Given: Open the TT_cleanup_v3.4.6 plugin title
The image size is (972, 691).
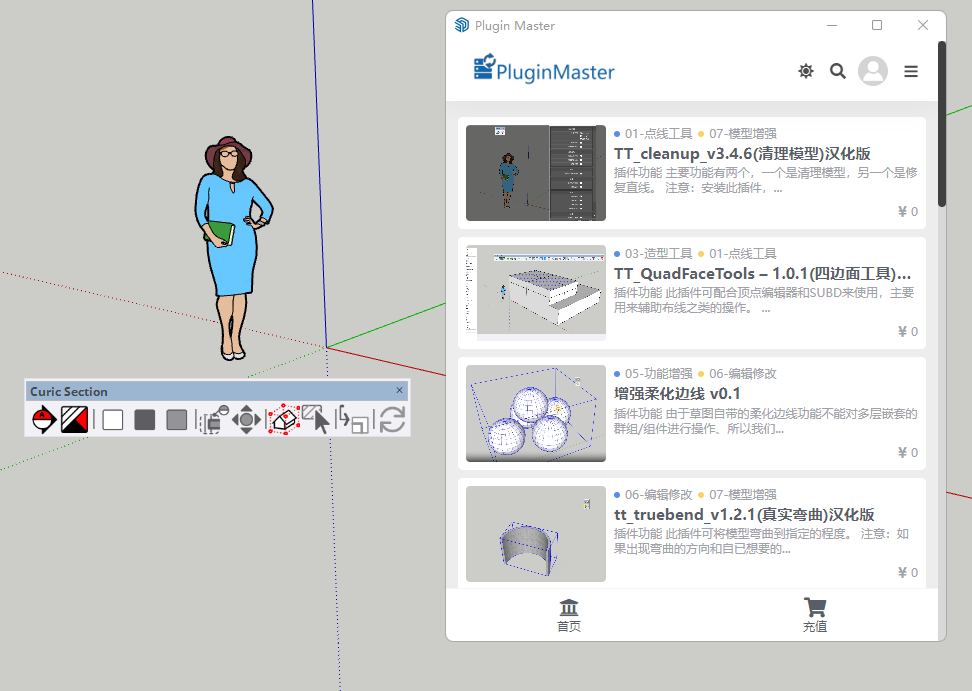Looking at the screenshot, I should pyautogui.click(x=742, y=154).
